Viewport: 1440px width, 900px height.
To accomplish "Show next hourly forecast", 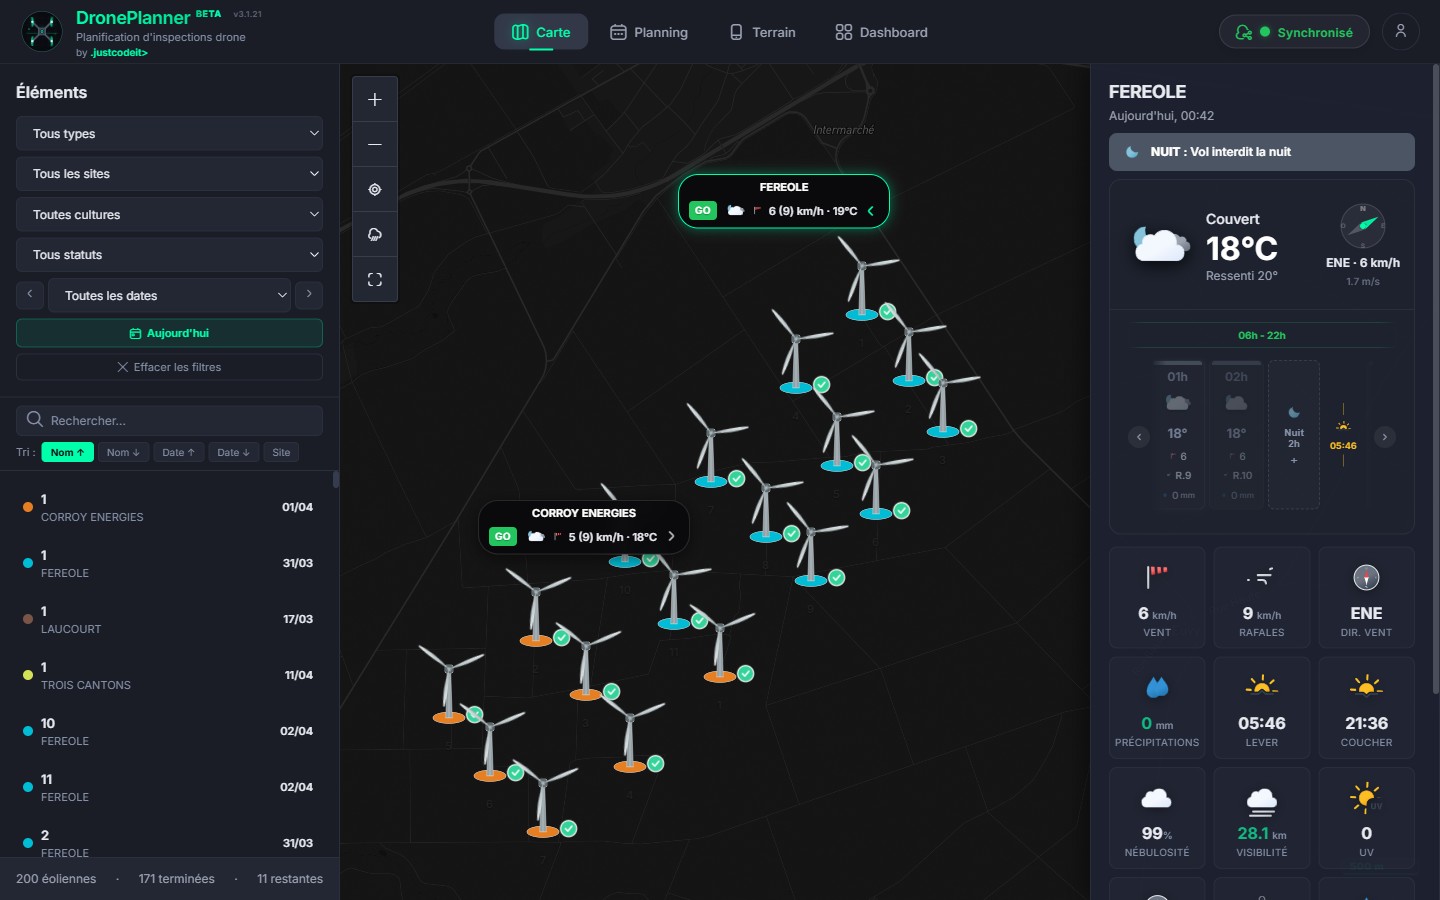I will point(1385,437).
